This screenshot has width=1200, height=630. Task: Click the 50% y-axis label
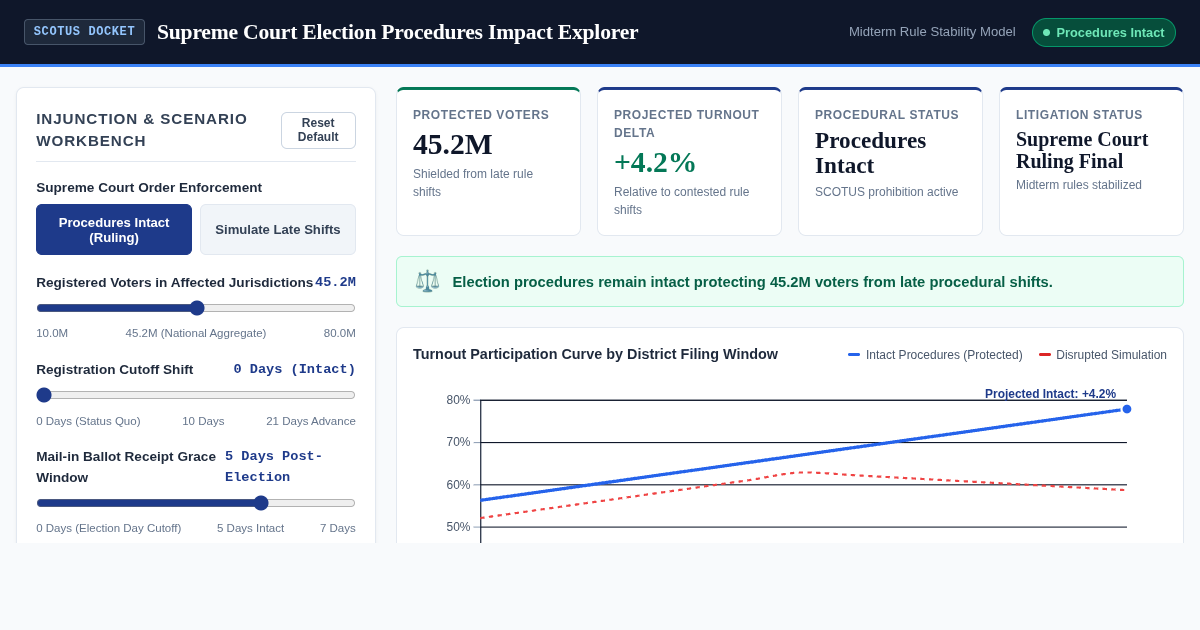tap(458, 527)
